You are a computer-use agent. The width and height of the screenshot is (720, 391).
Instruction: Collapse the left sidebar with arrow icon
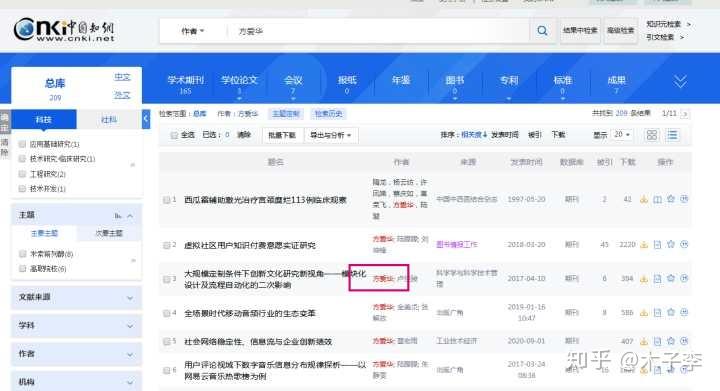[146, 119]
